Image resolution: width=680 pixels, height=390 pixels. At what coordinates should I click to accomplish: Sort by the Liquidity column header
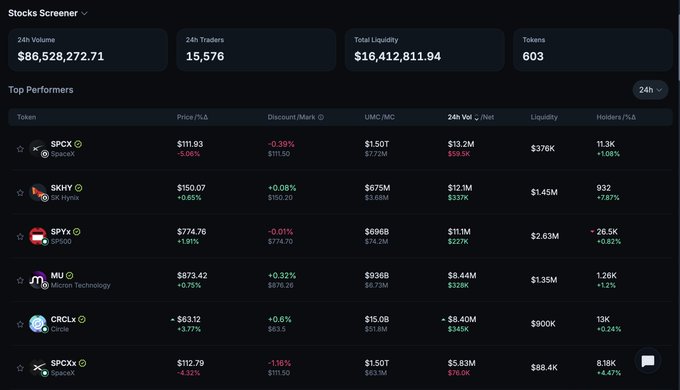point(544,117)
